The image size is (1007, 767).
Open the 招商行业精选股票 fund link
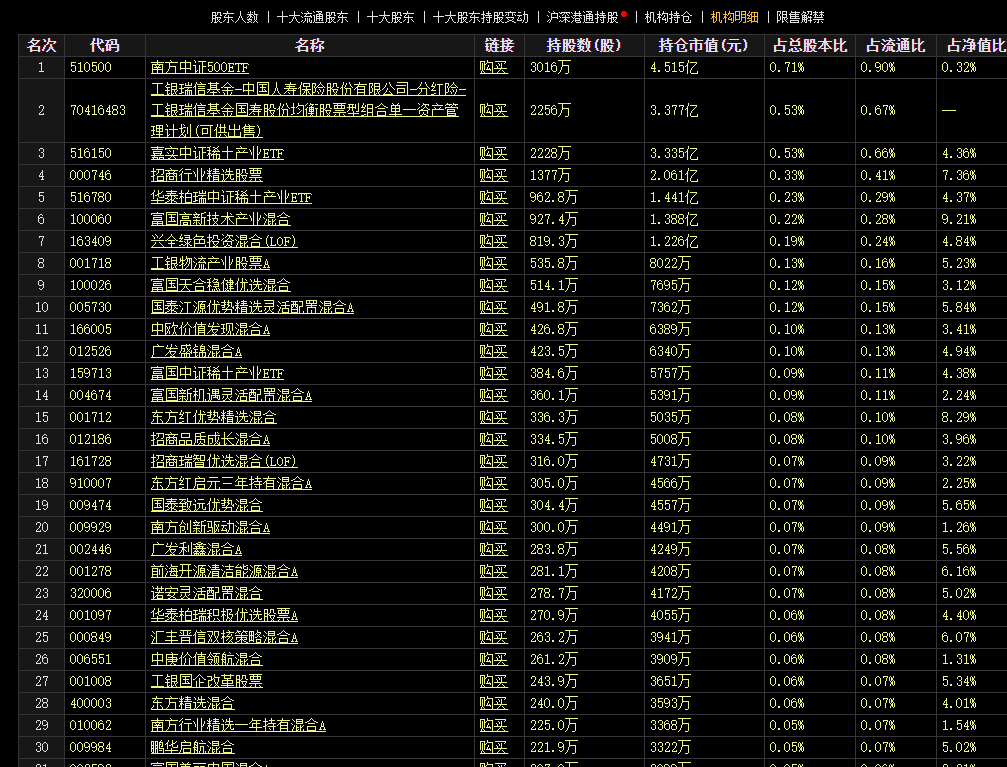click(x=207, y=175)
